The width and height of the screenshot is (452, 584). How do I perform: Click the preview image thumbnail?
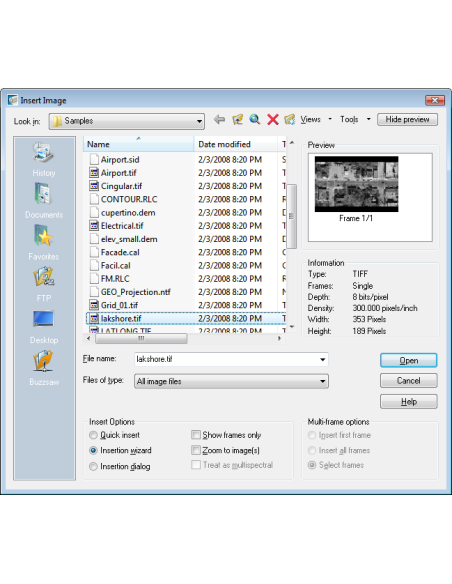[356, 184]
